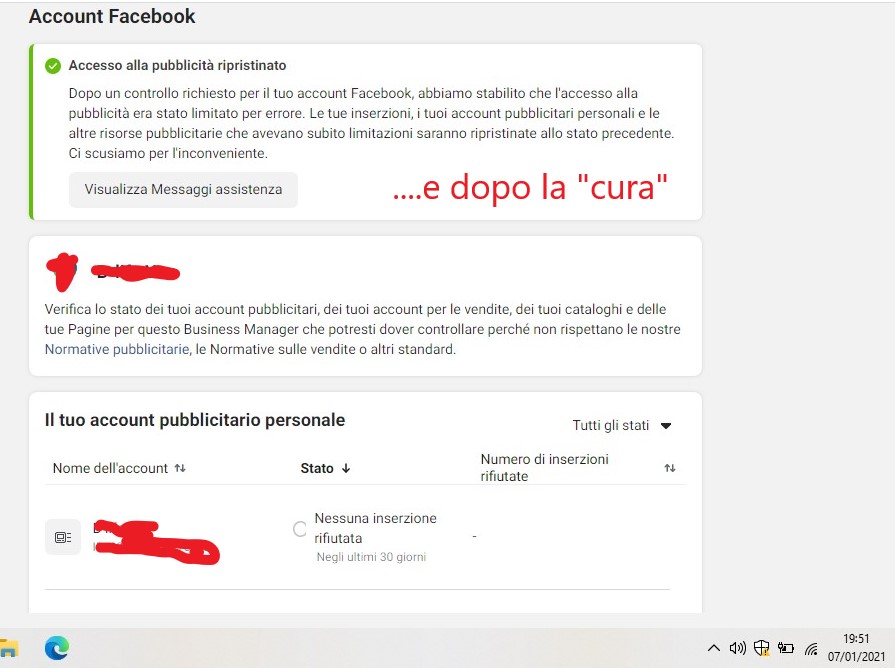Viewport: 895px width, 668px height.
Task: Click Il tuo account pubblicitario personale heading
Action: [x=195, y=420]
